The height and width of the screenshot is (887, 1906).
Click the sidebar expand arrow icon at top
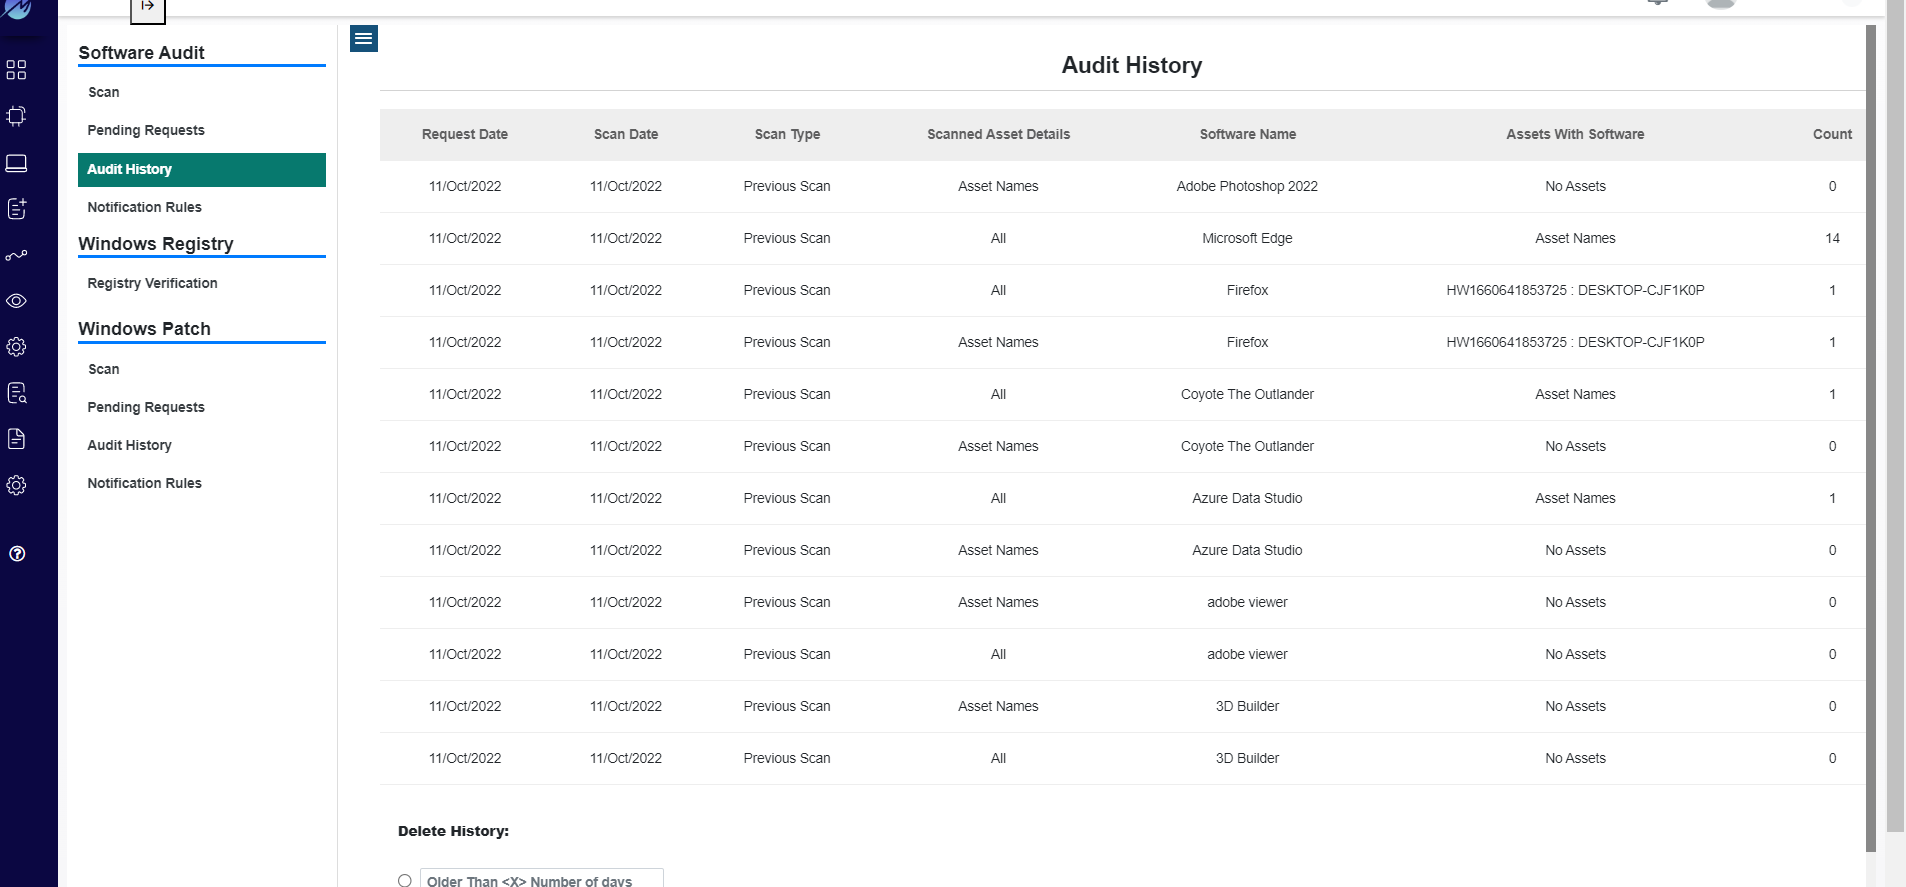point(148,8)
